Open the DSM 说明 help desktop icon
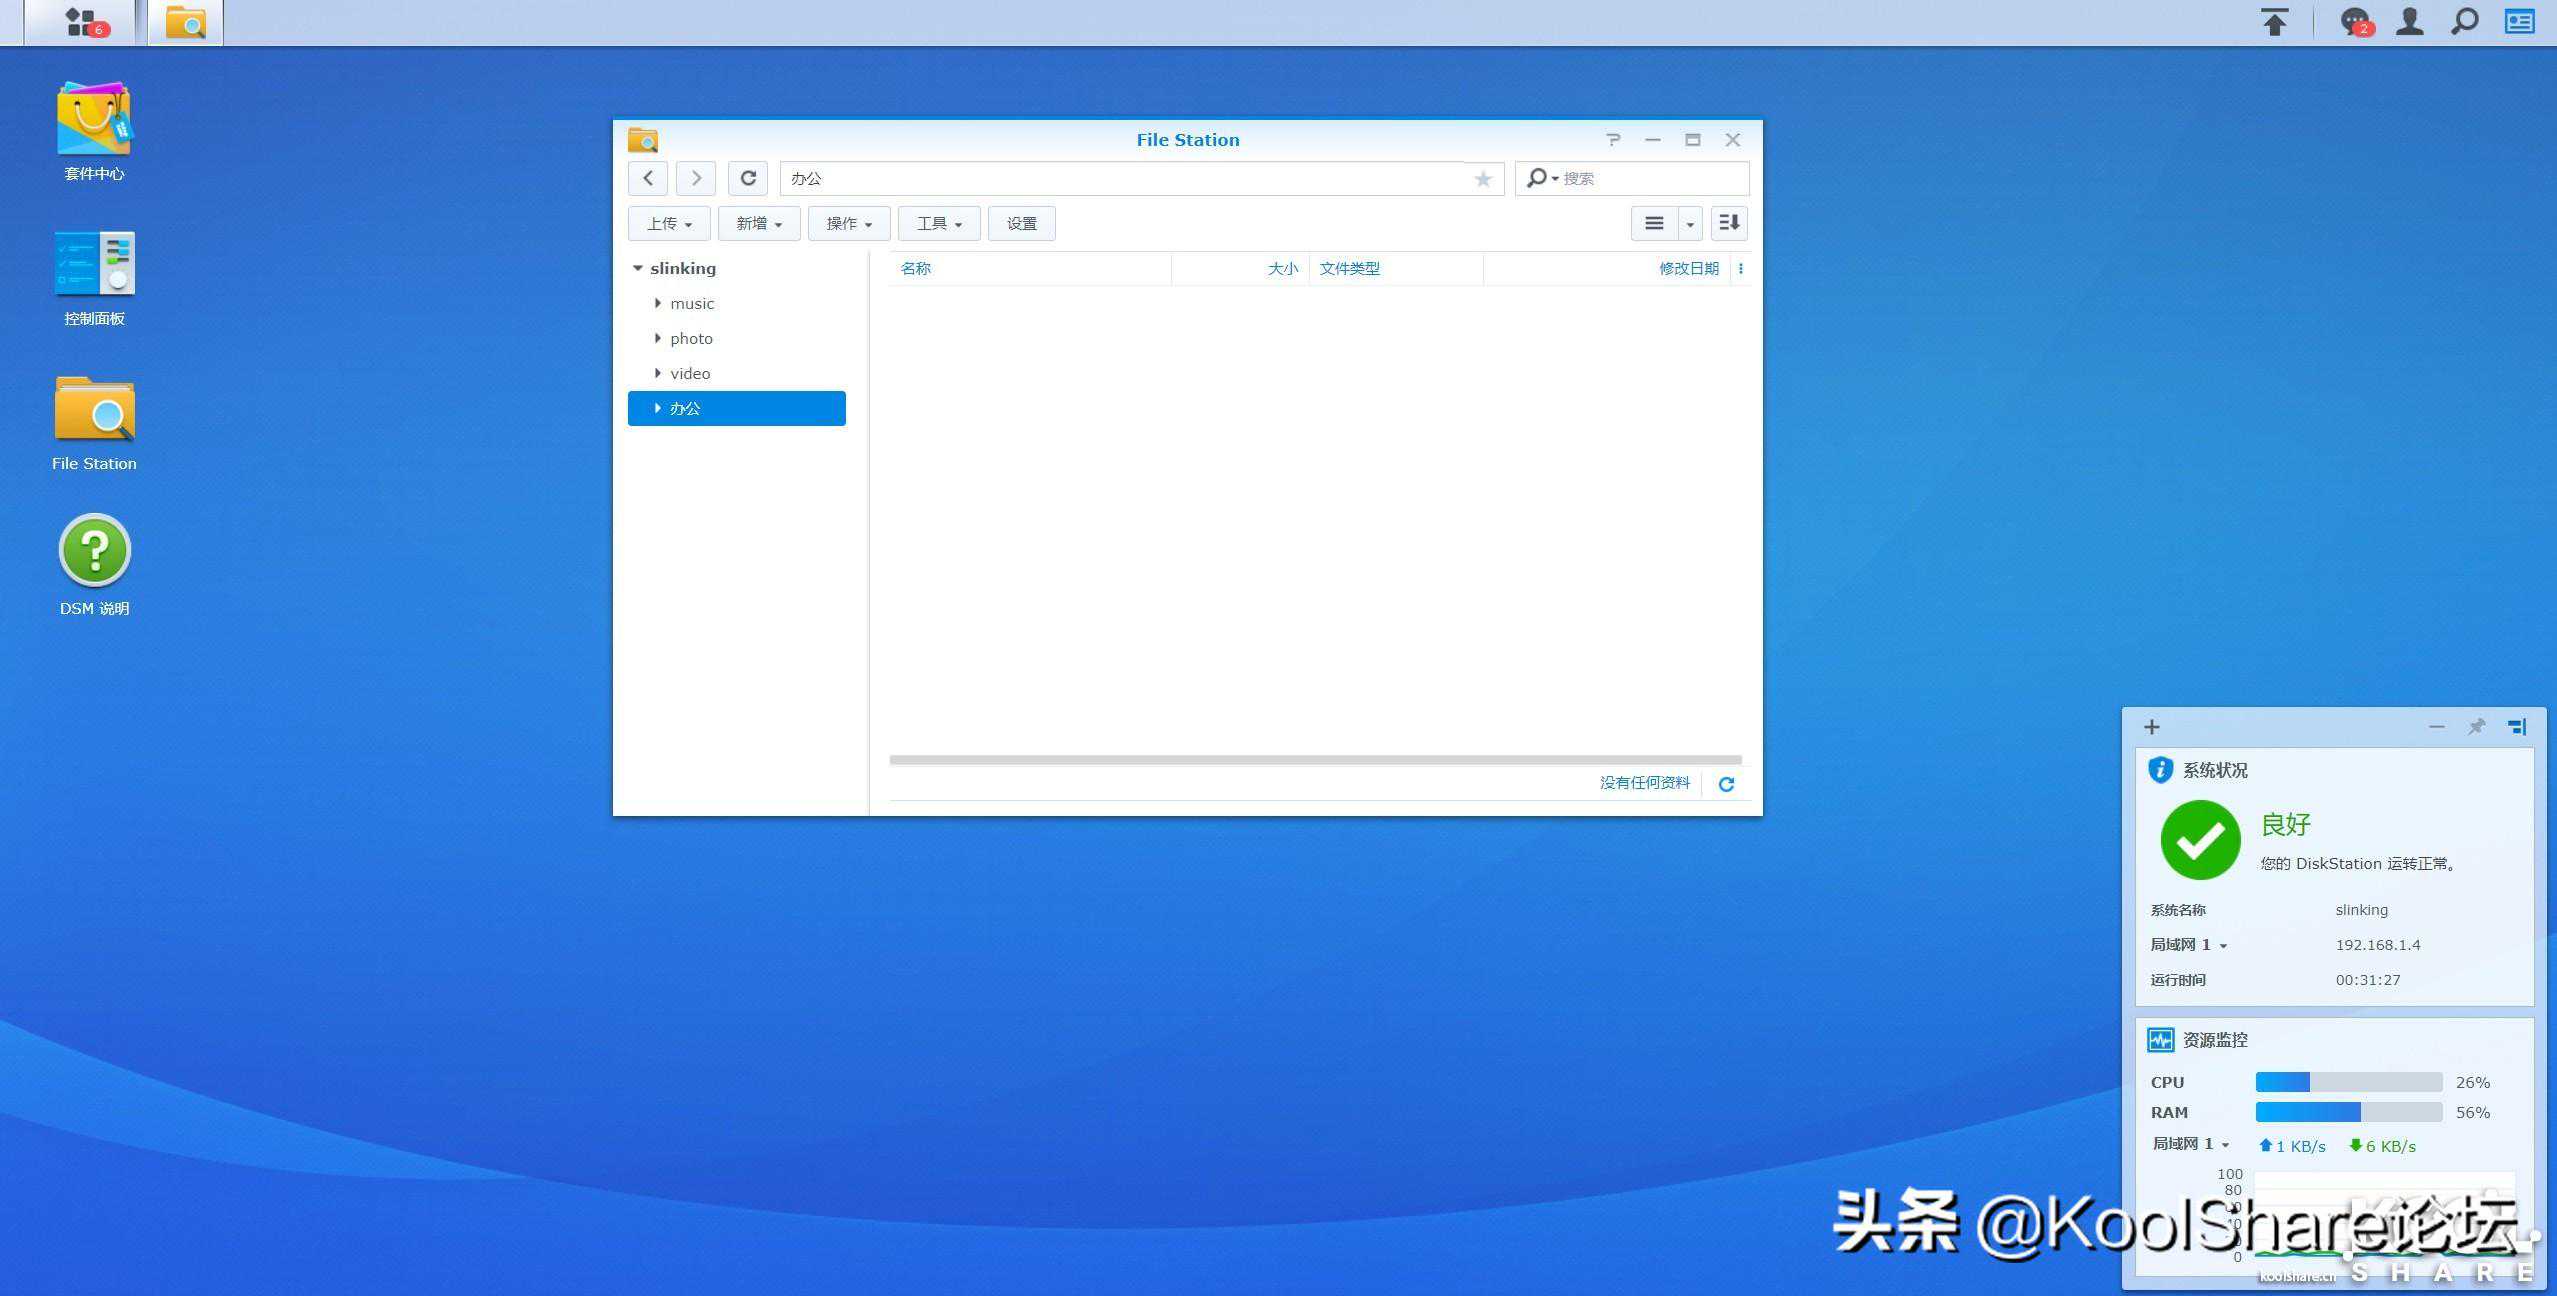2557x1296 pixels. [94, 550]
